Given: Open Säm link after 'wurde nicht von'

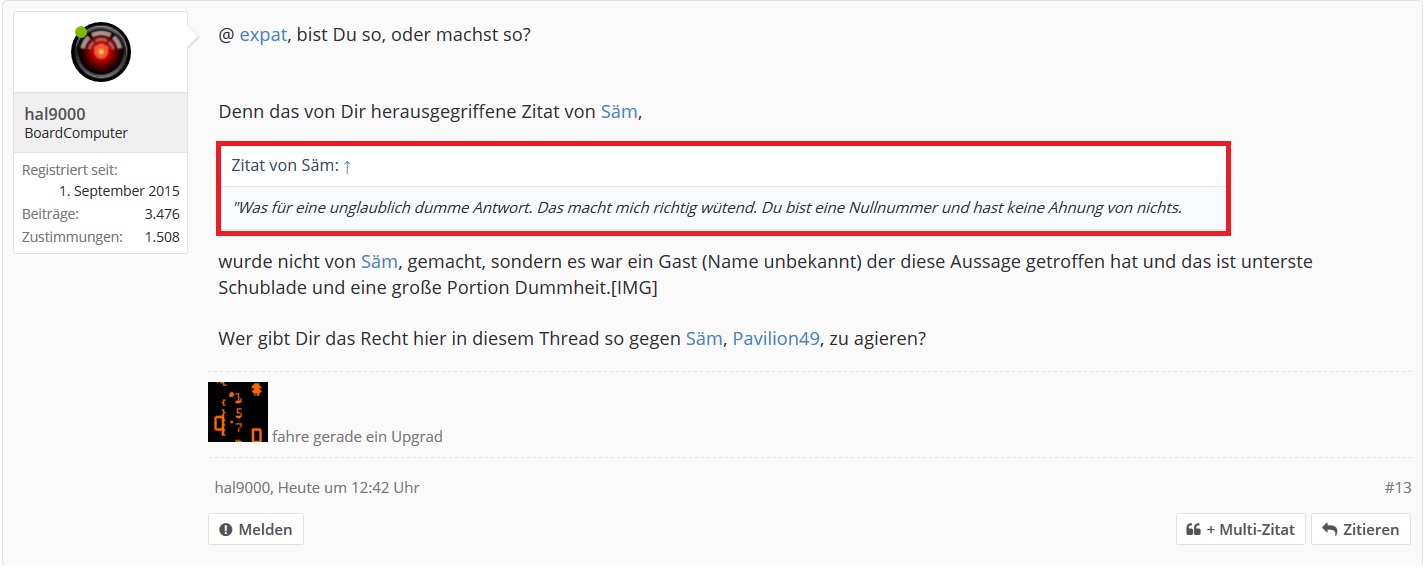Looking at the screenshot, I should point(379,262).
